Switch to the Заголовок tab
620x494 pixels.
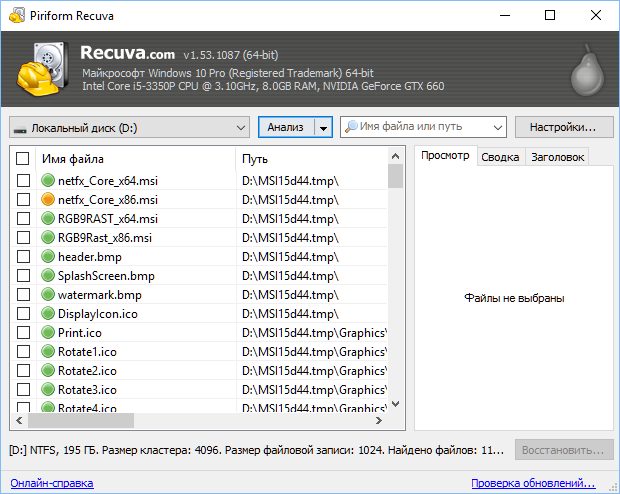[558, 157]
